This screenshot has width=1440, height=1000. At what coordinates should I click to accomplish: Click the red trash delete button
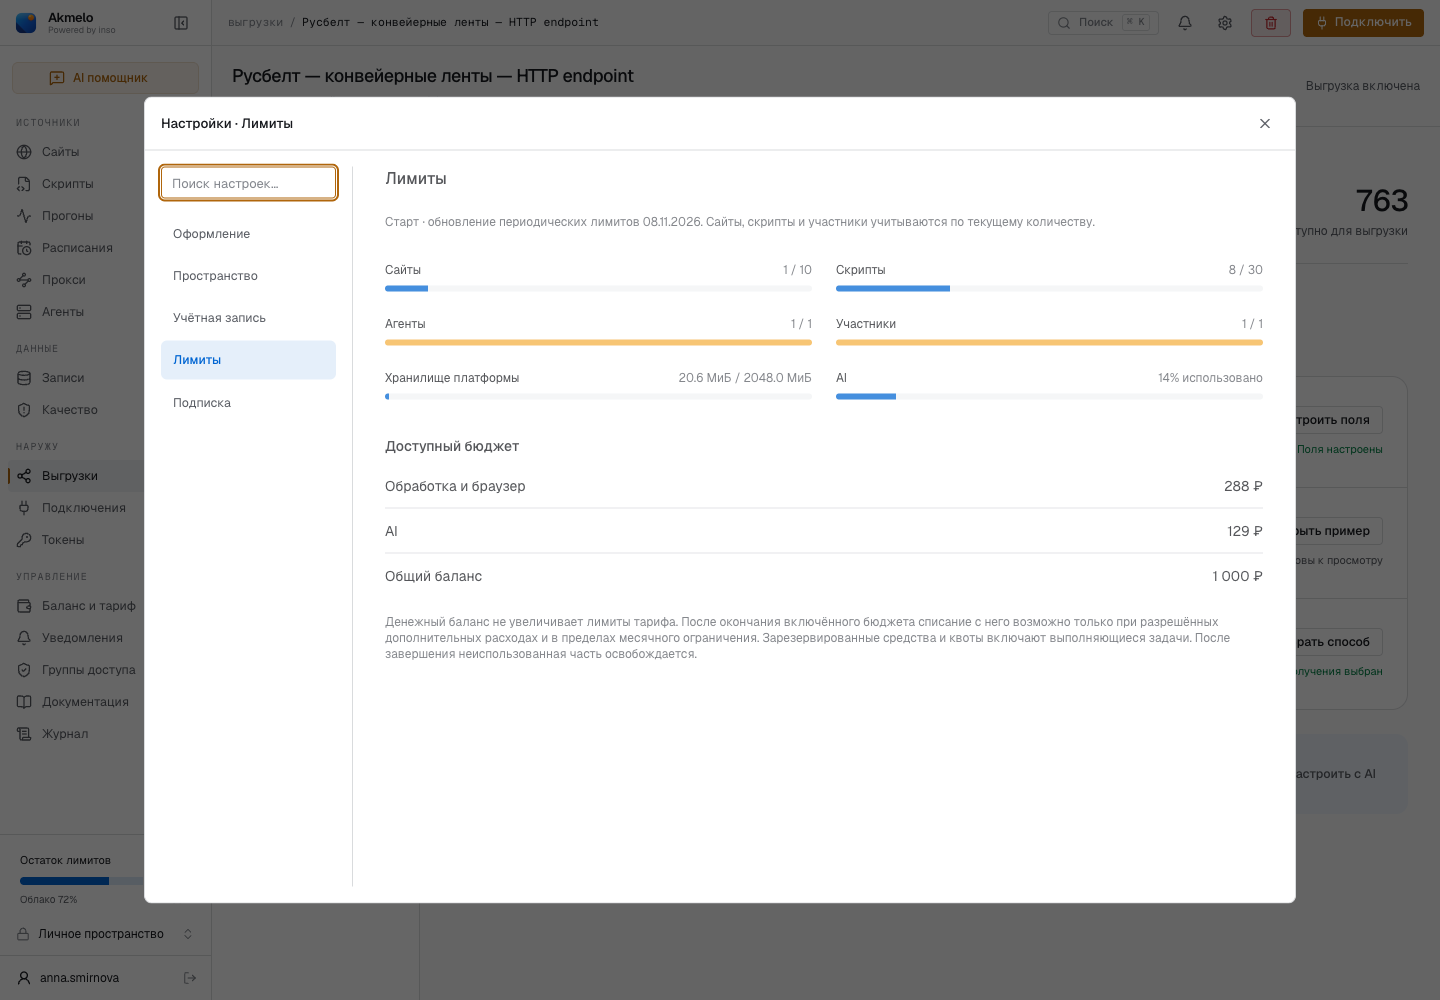click(x=1271, y=23)
